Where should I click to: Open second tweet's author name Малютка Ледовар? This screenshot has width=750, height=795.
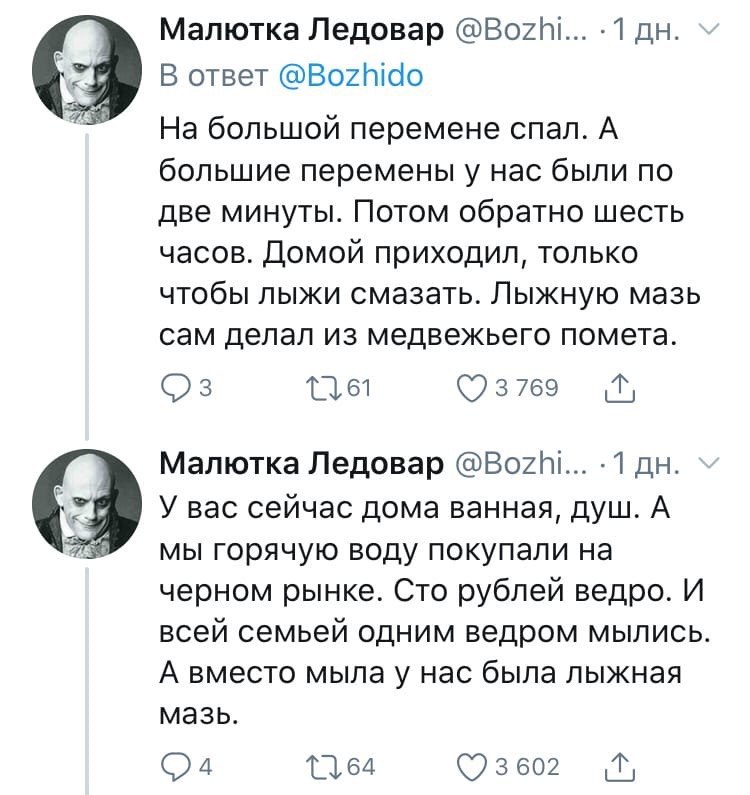301,463
